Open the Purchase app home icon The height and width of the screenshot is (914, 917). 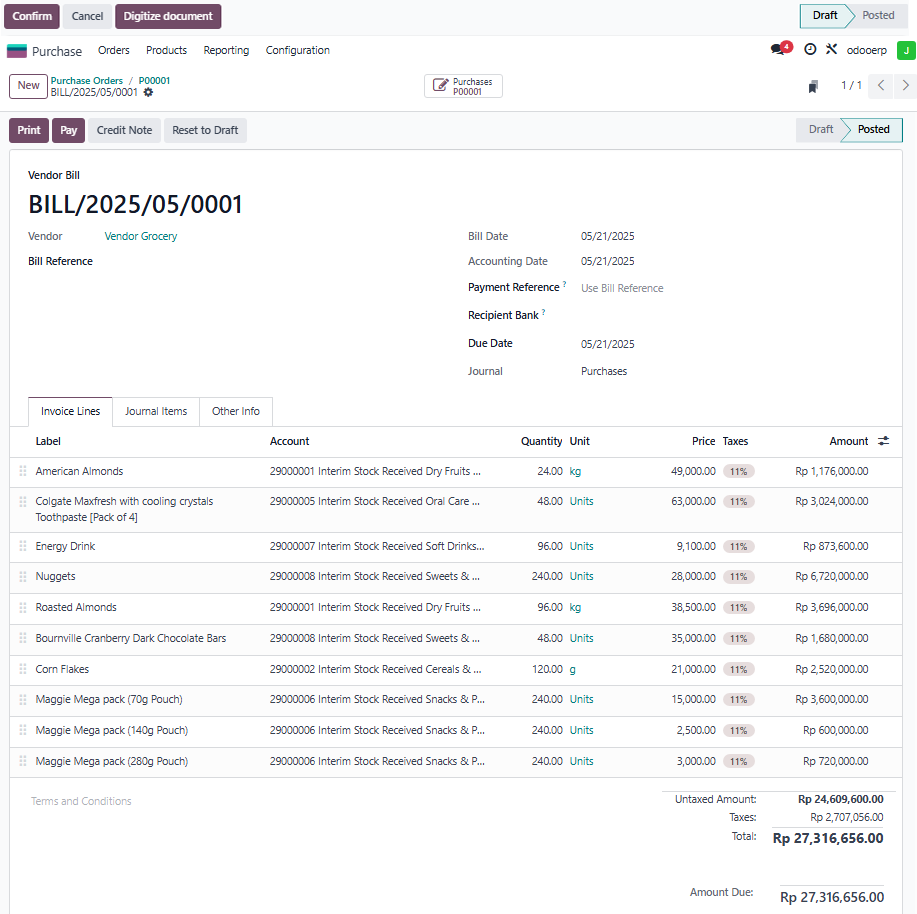pyautogui.click(x=16, y=51)
